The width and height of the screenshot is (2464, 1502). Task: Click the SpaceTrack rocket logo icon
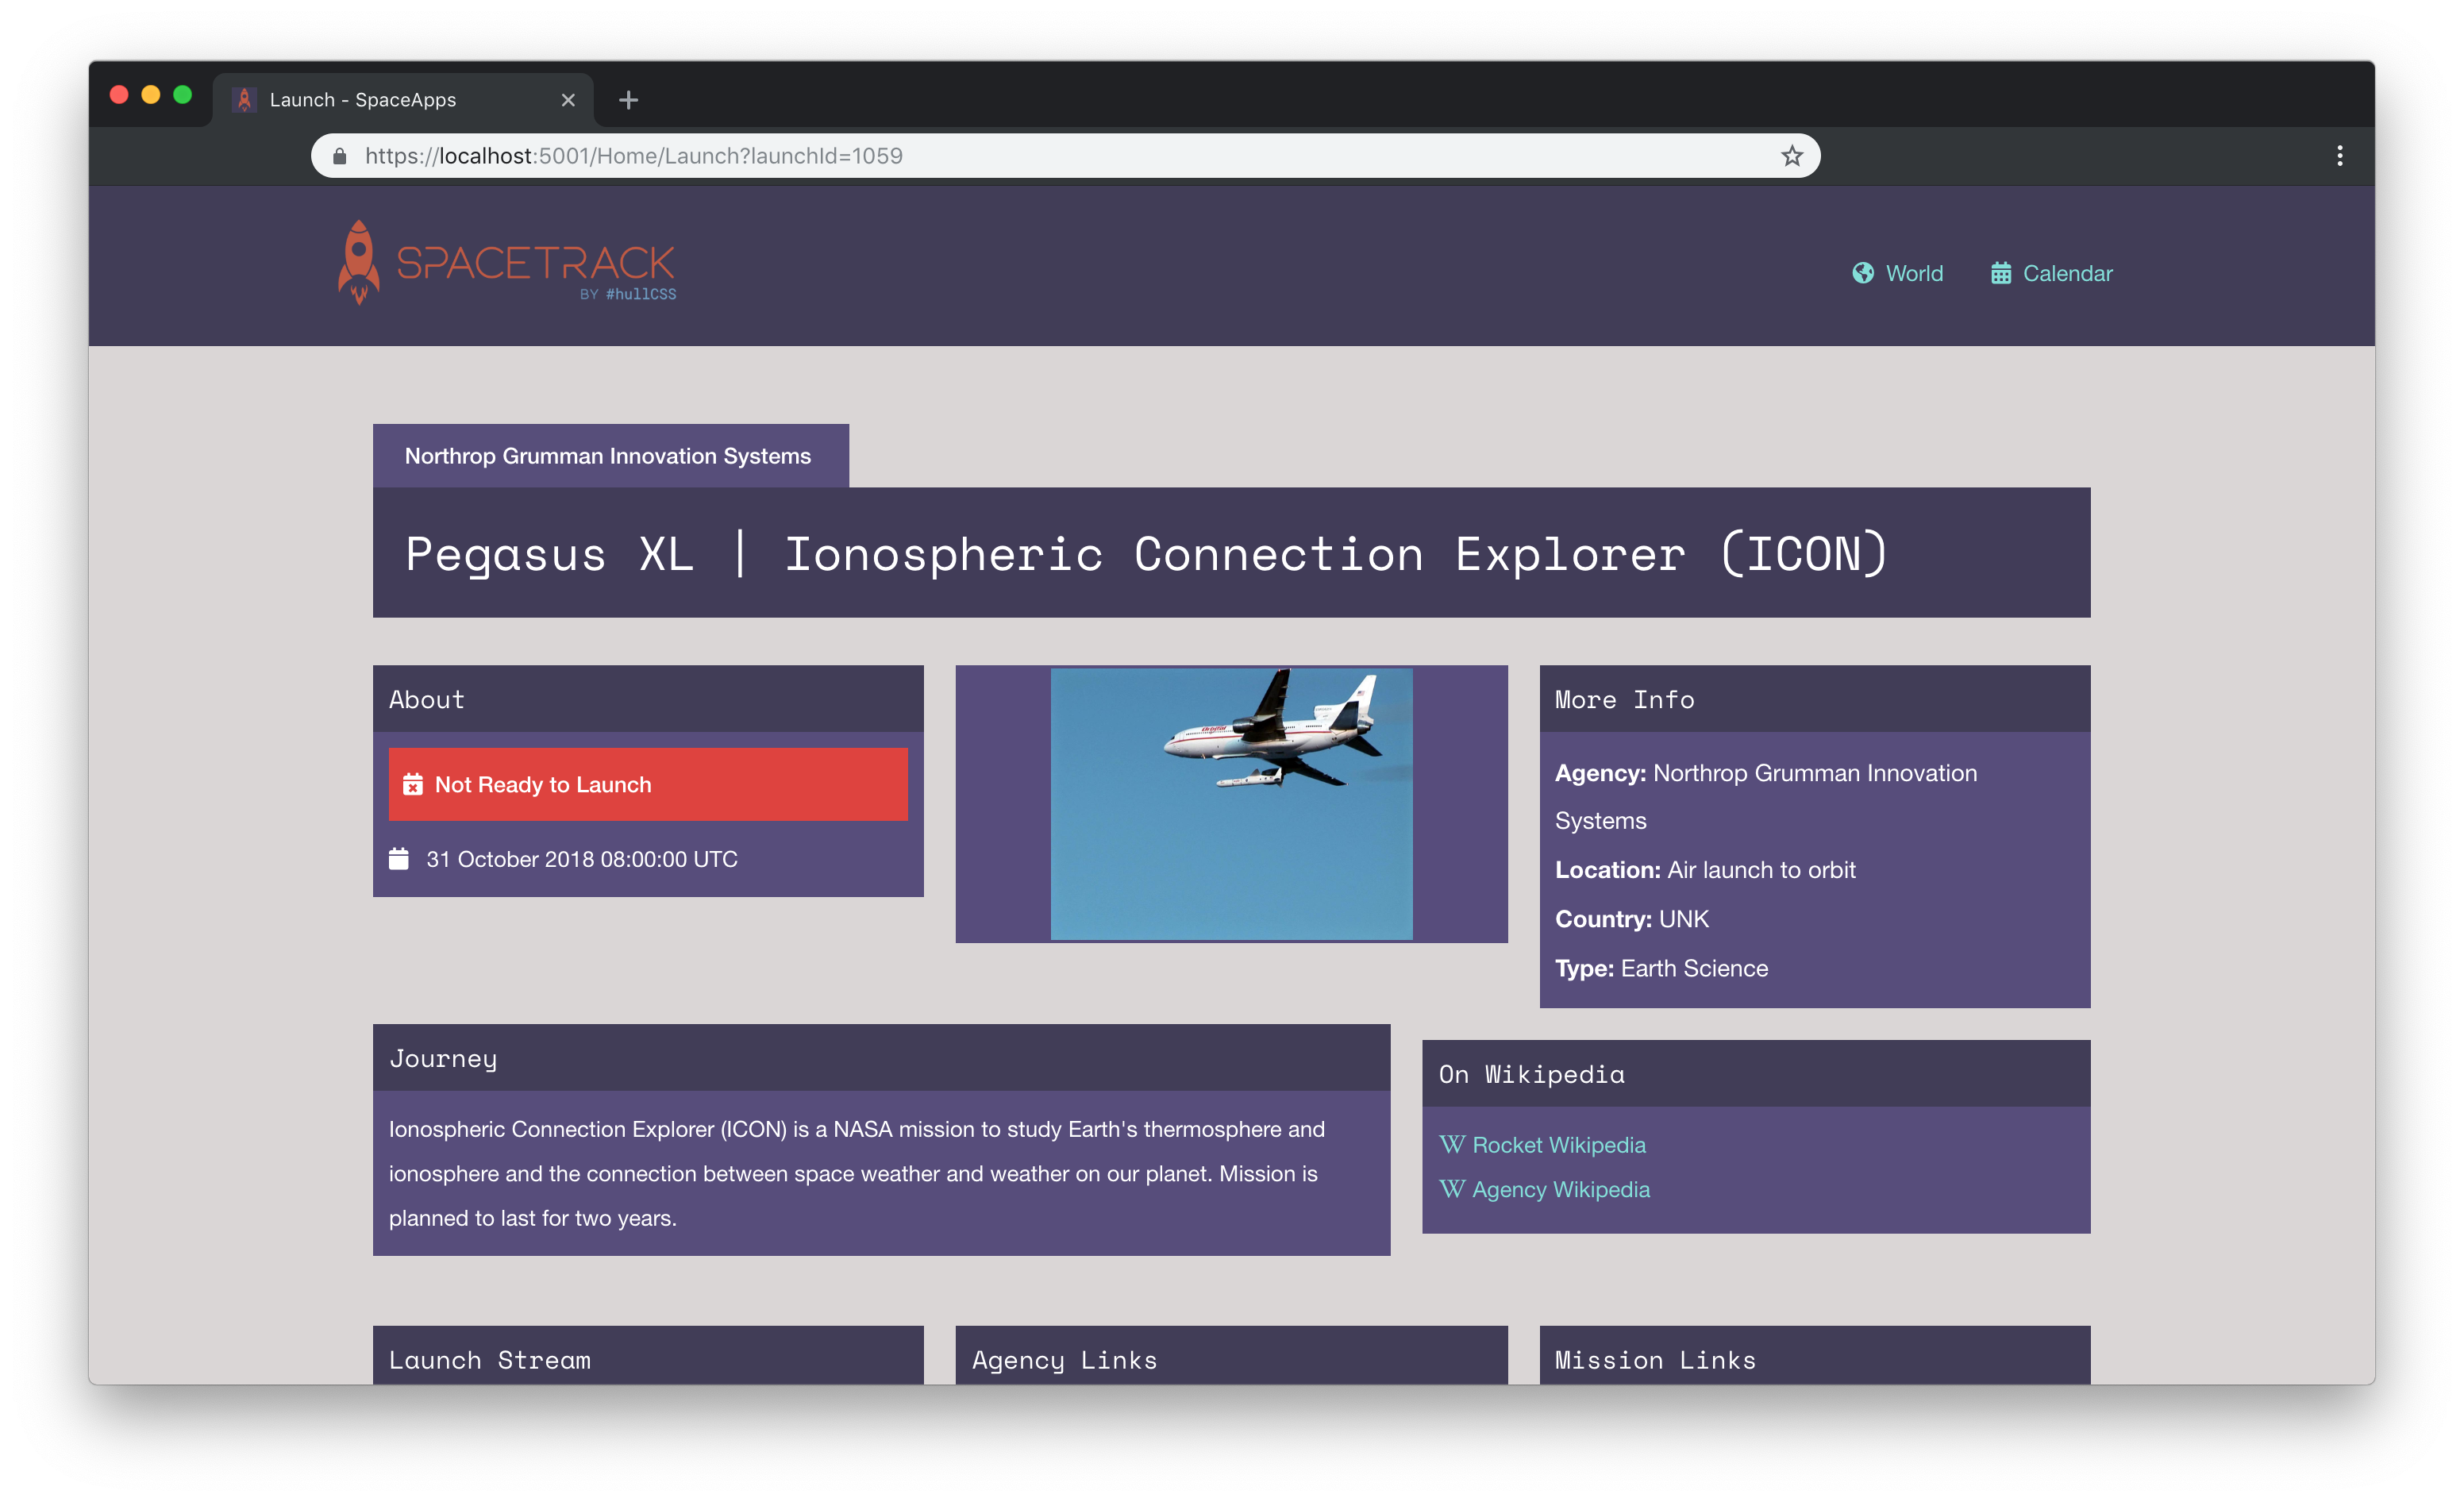[359, 262]
